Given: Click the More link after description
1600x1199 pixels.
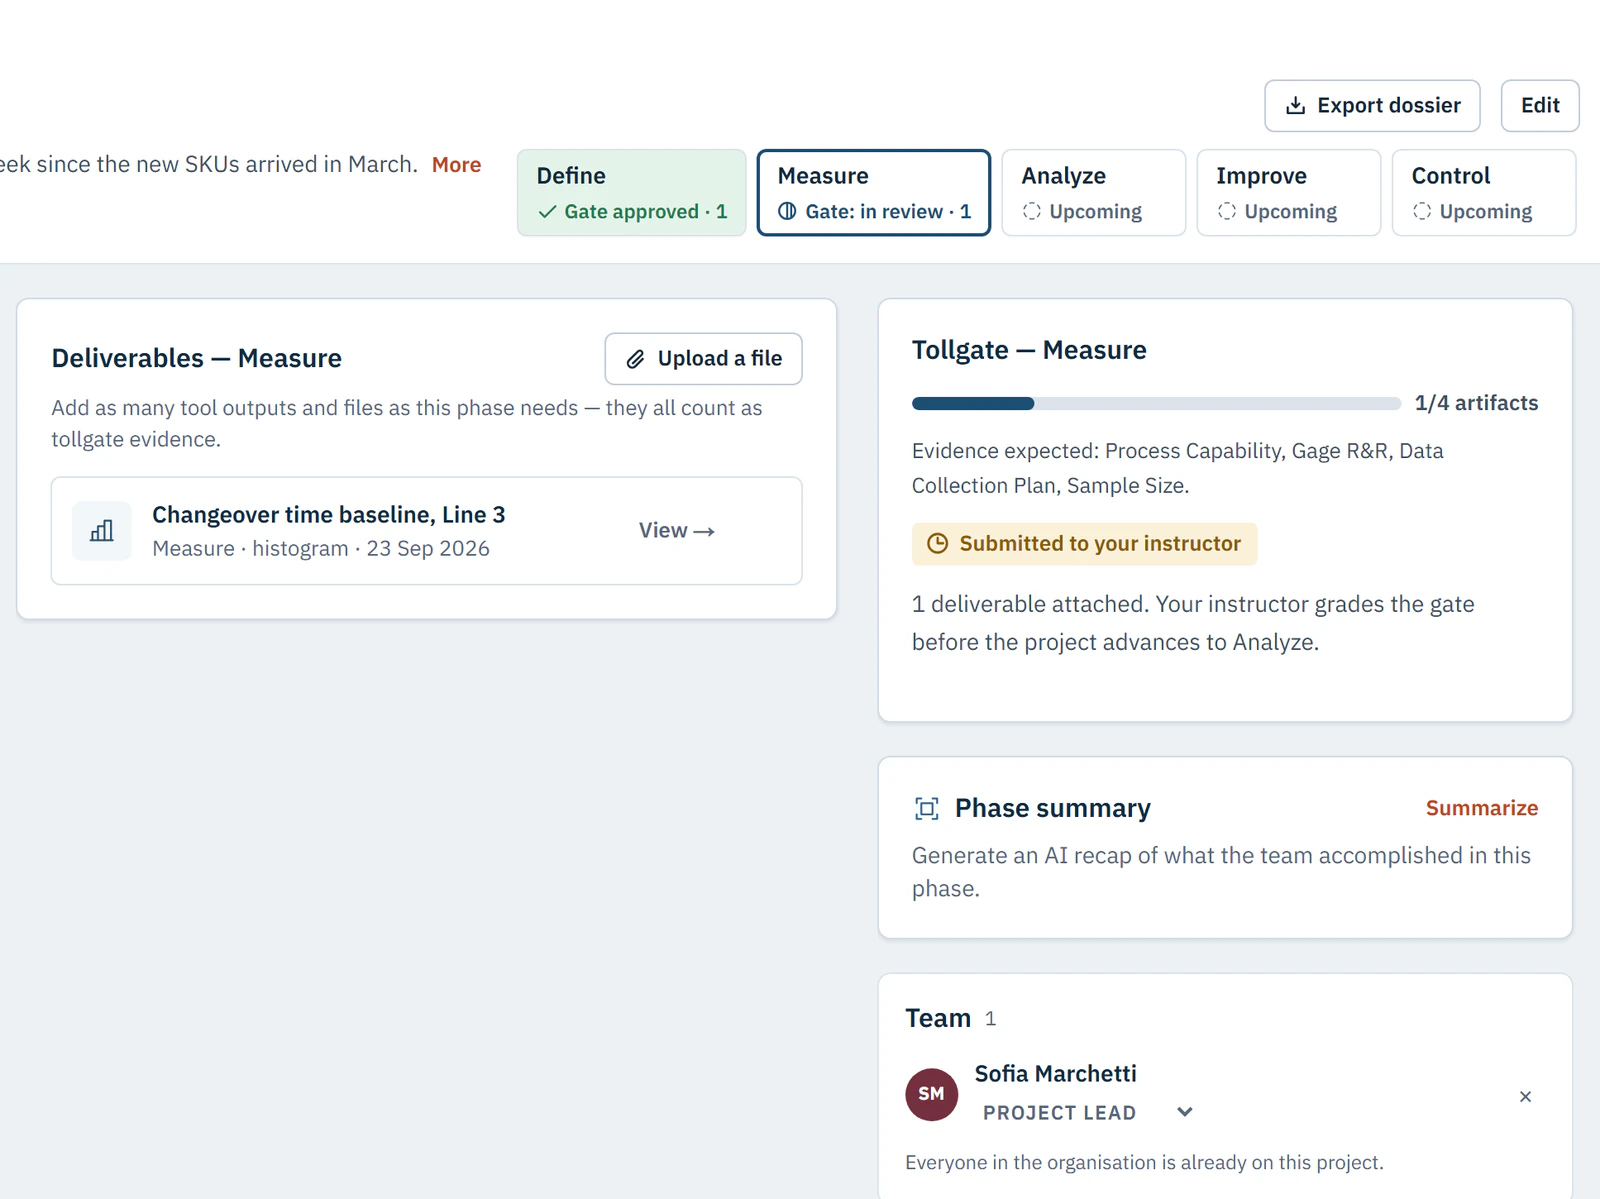Looking at the screenshot, I should pyautogui.click(x=456, y=165).
